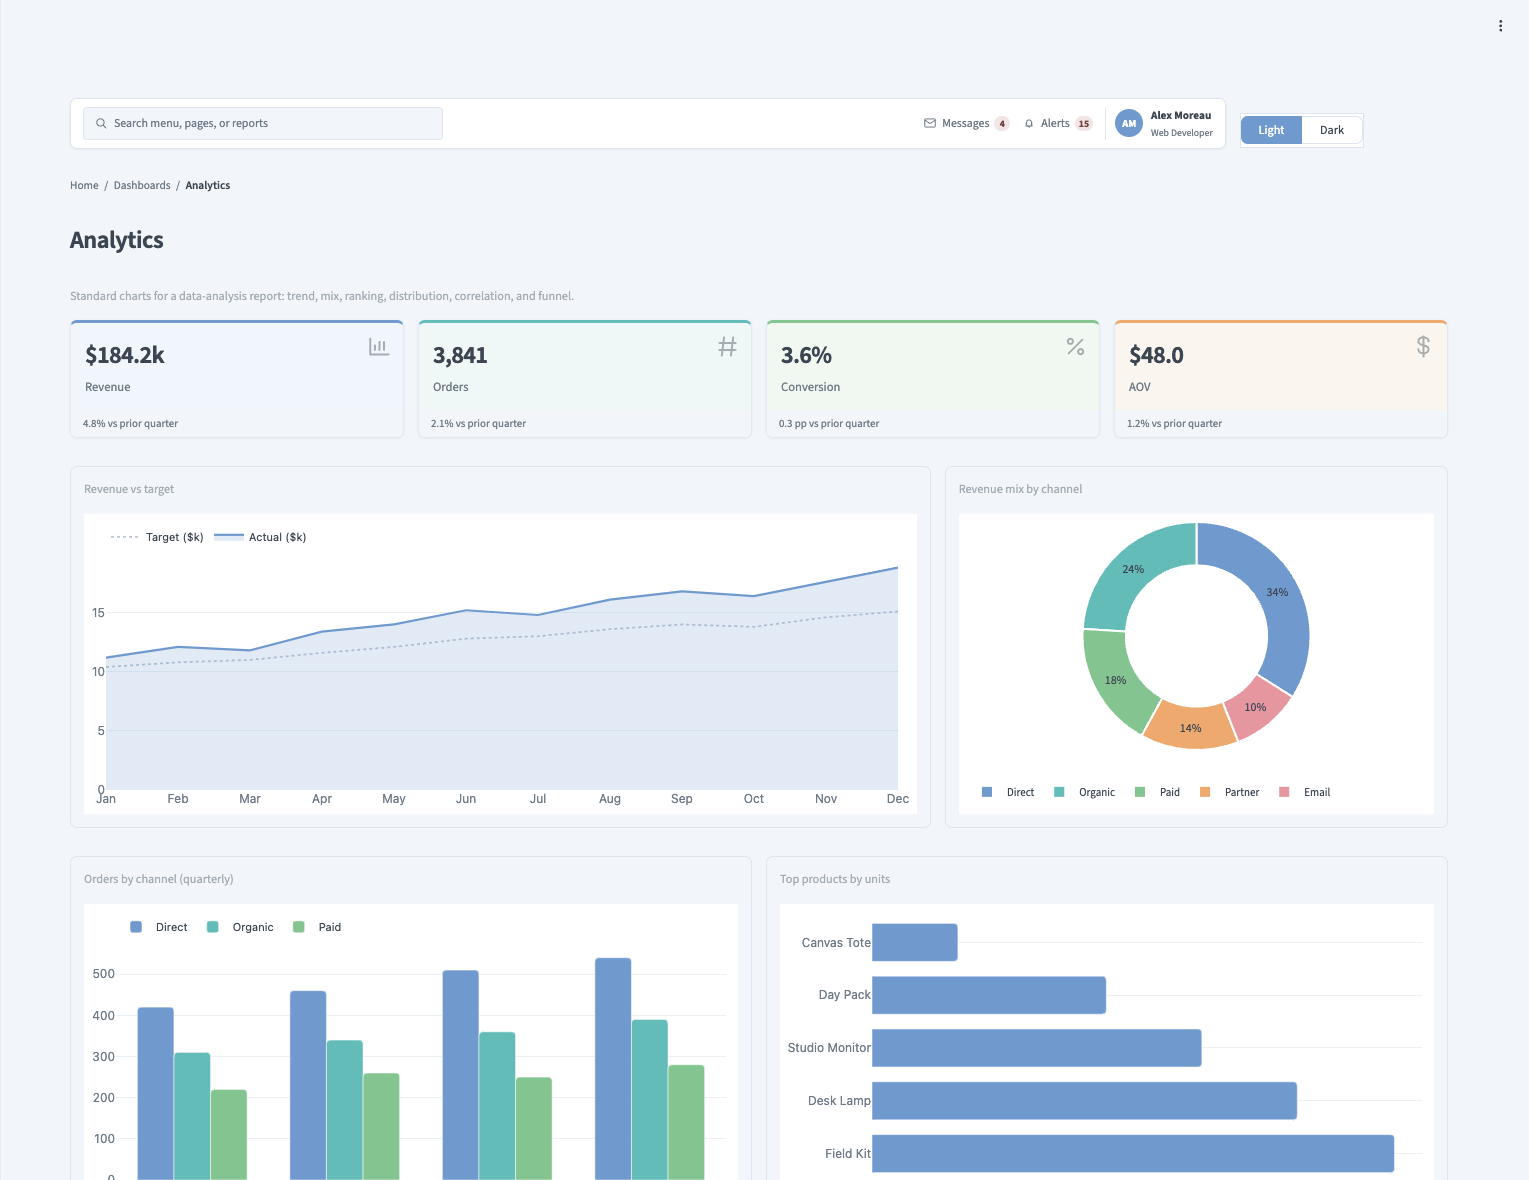Click the Day Pack bar
1529x1180 pixels.
(x=989, y=995)
